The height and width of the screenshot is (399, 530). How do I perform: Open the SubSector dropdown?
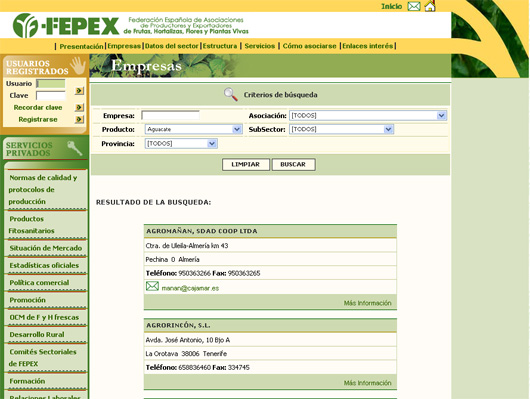point(341,129)
